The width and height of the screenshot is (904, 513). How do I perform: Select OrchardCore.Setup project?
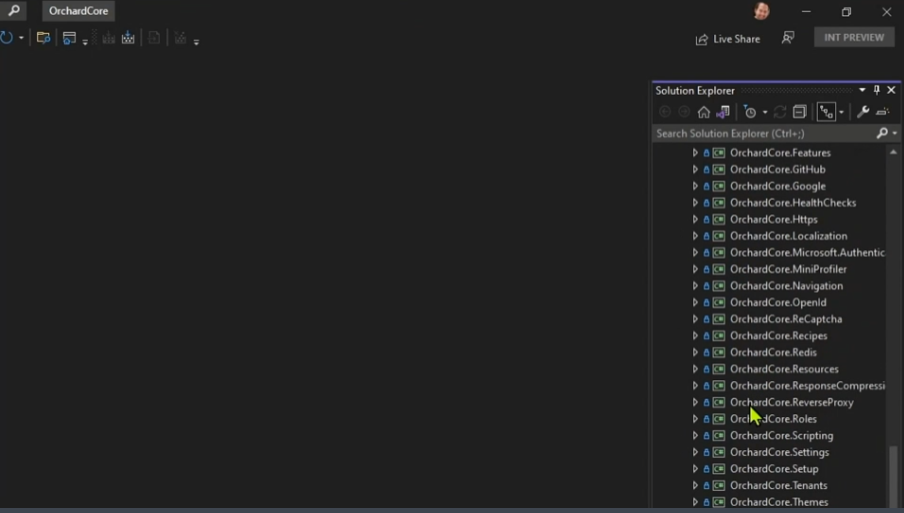(x=774, y=469)
